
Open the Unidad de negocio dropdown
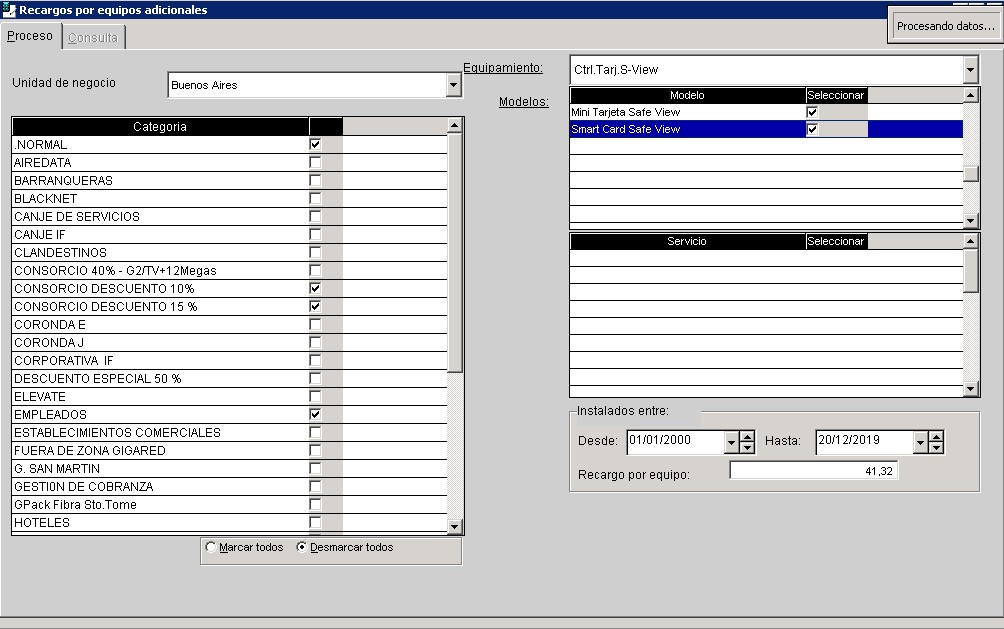(x=454, y=86)
